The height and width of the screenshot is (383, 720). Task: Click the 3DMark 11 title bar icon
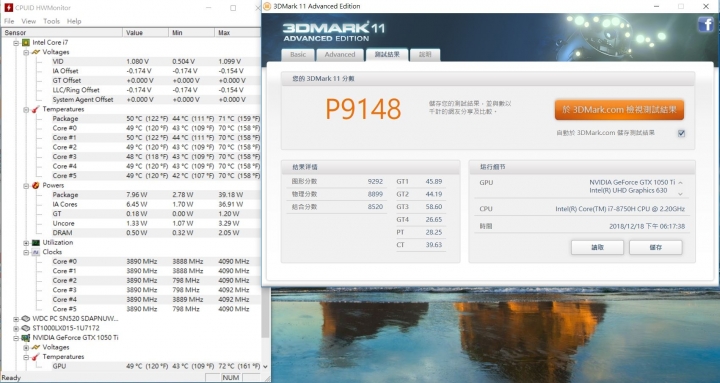(267, 6)
